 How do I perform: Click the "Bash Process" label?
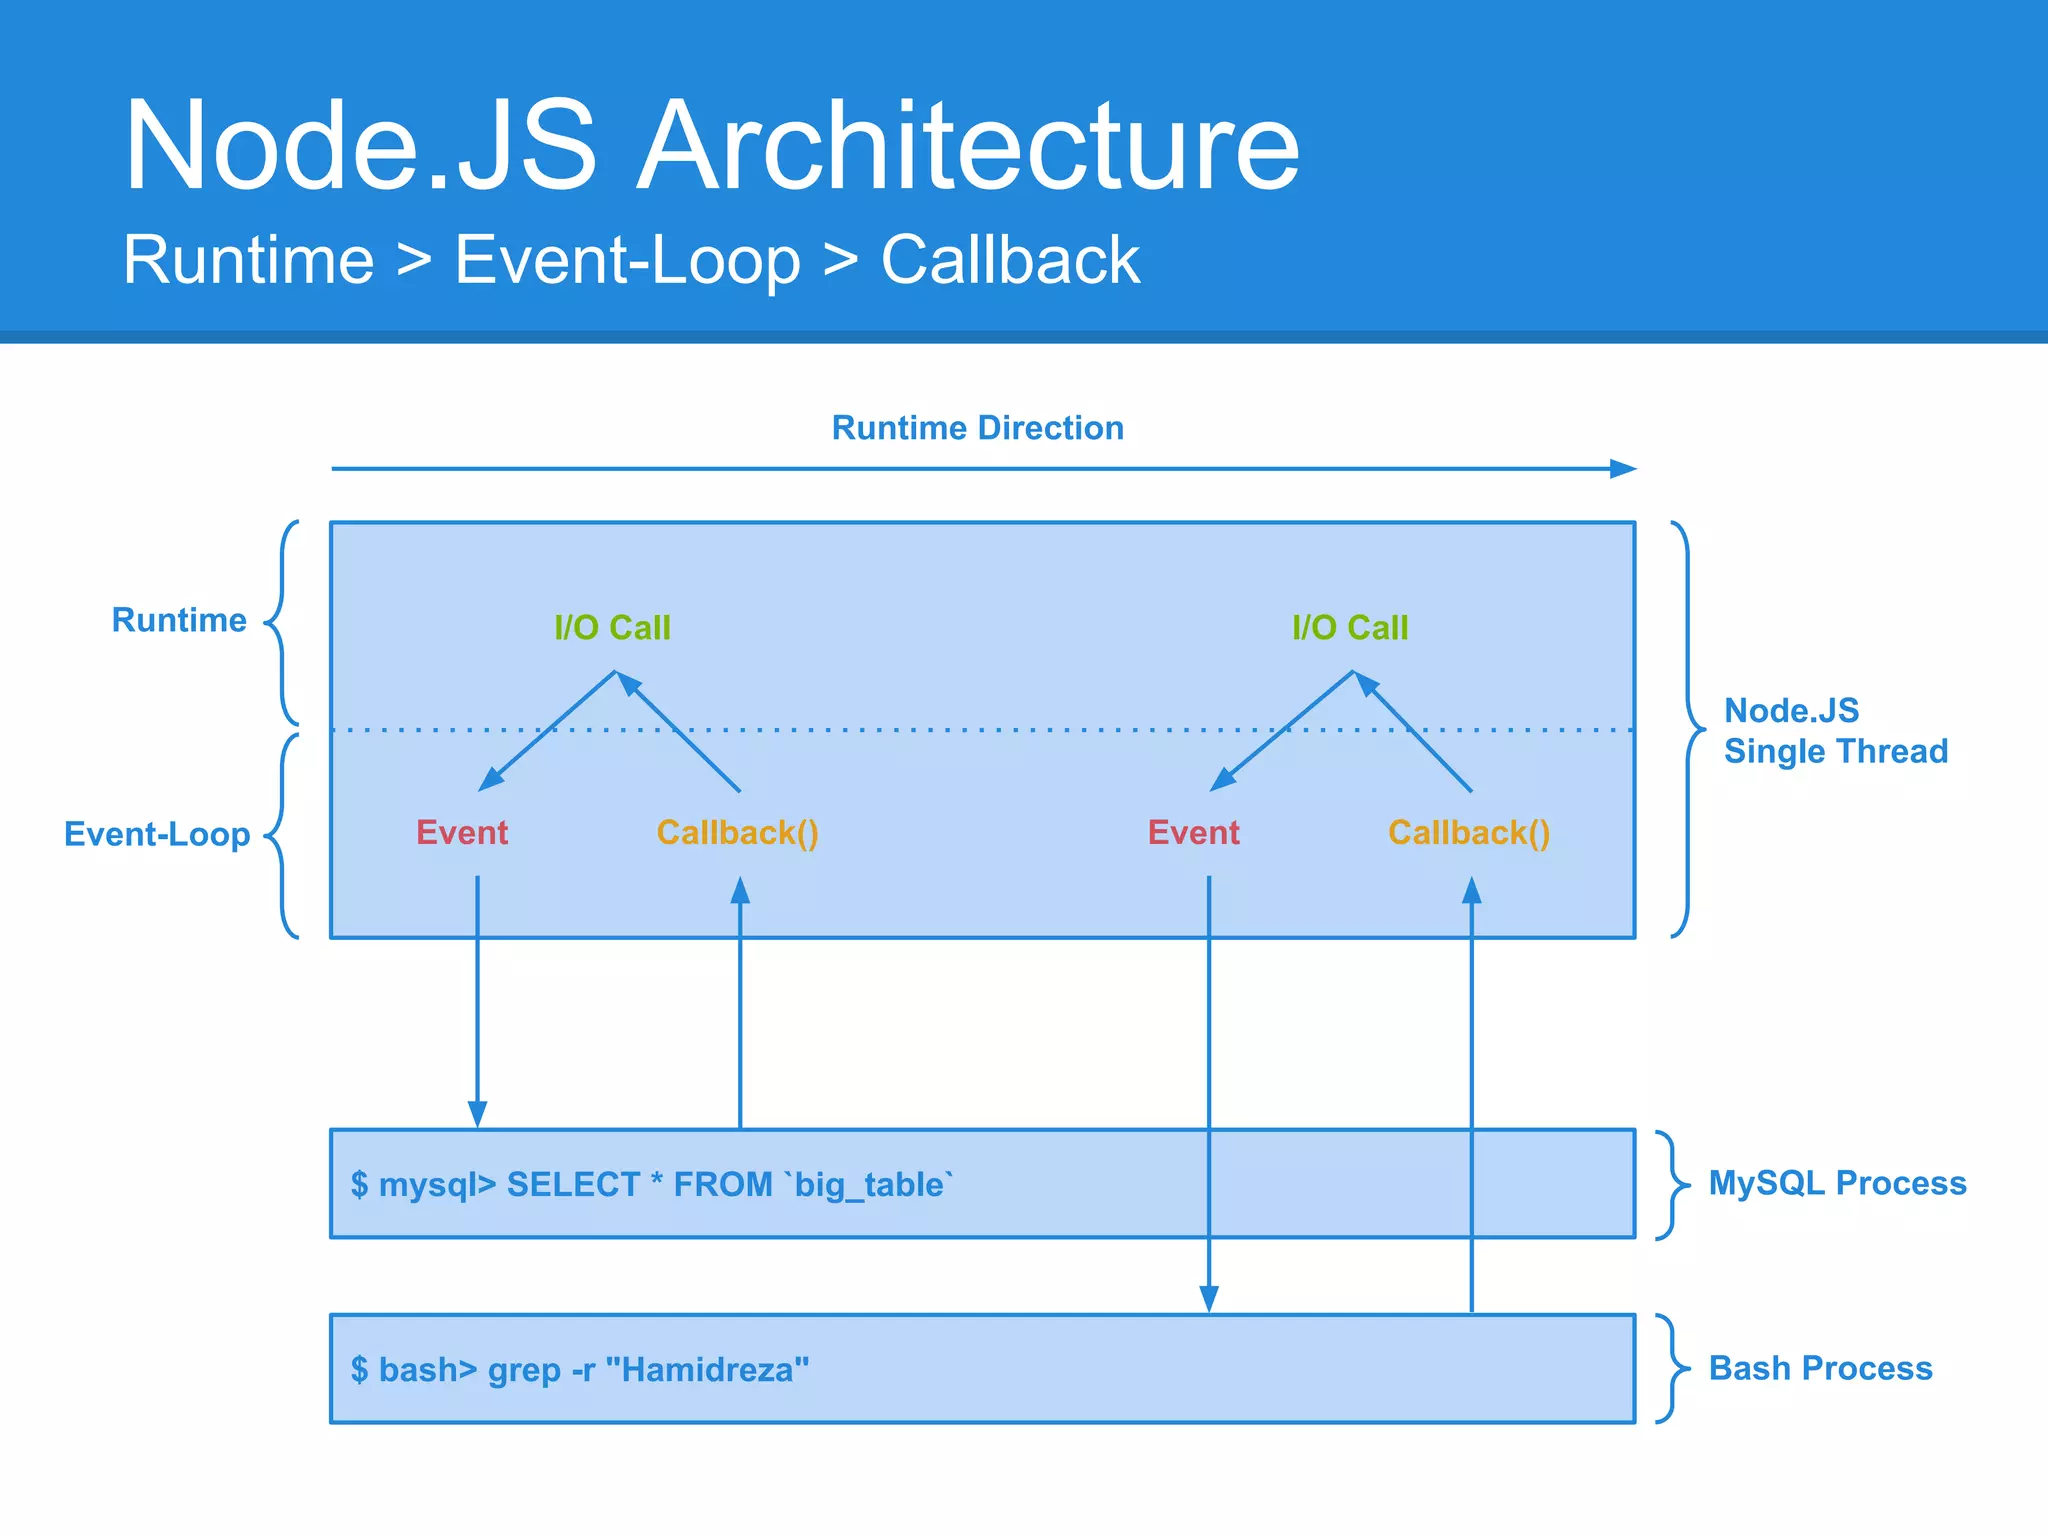[1820, 1368]
